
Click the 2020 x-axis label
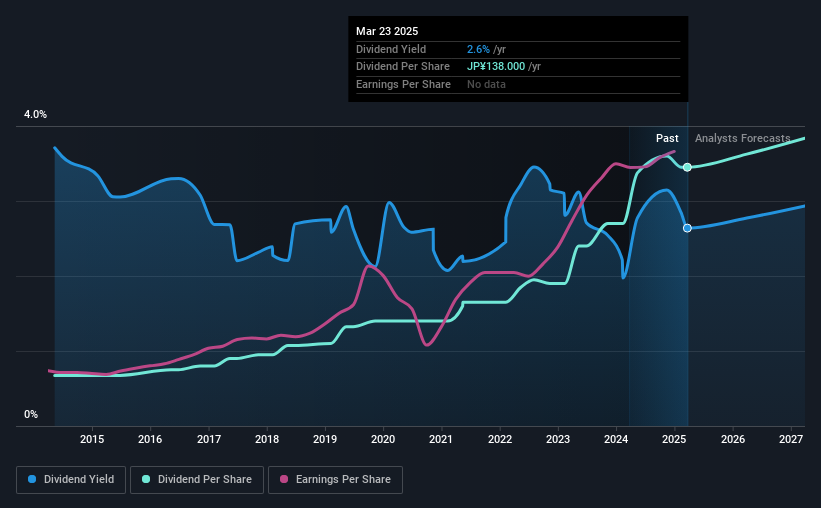pyautogui.click(x=383, y=439)
